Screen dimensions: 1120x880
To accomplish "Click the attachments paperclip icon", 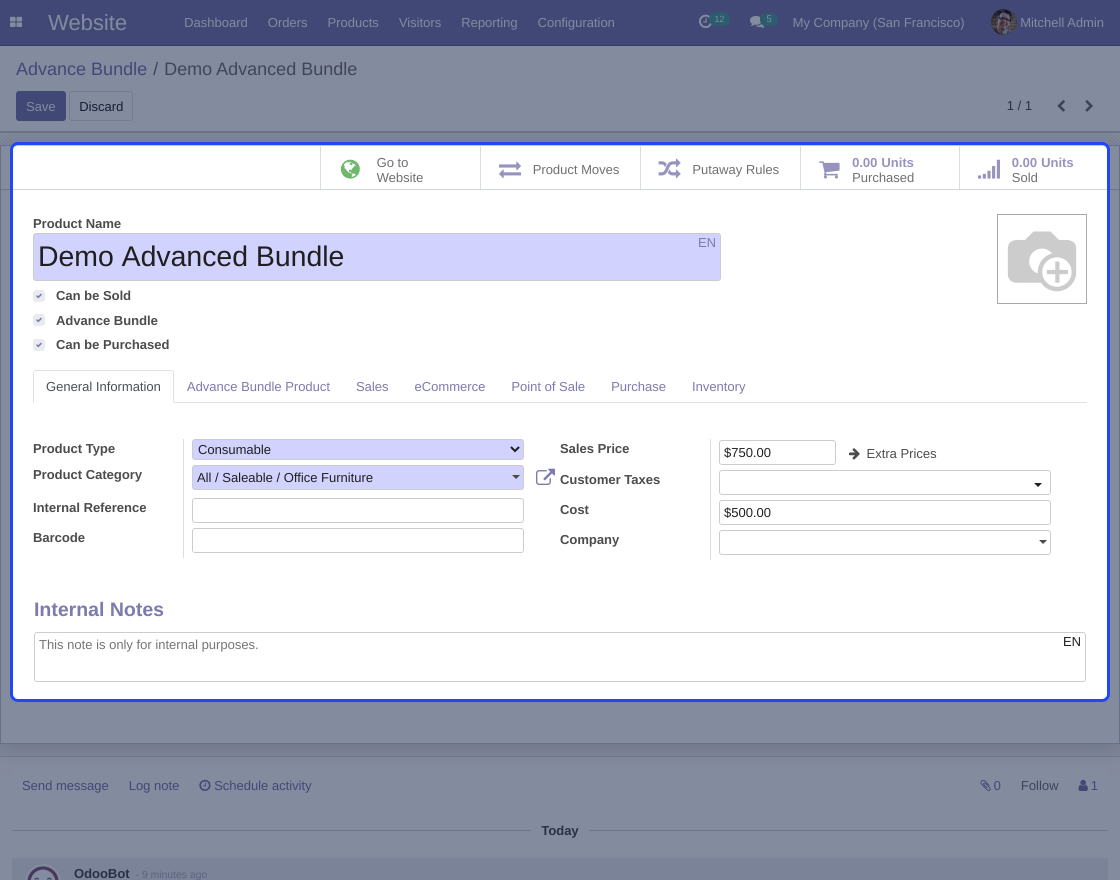I will (x=985, y=786).
